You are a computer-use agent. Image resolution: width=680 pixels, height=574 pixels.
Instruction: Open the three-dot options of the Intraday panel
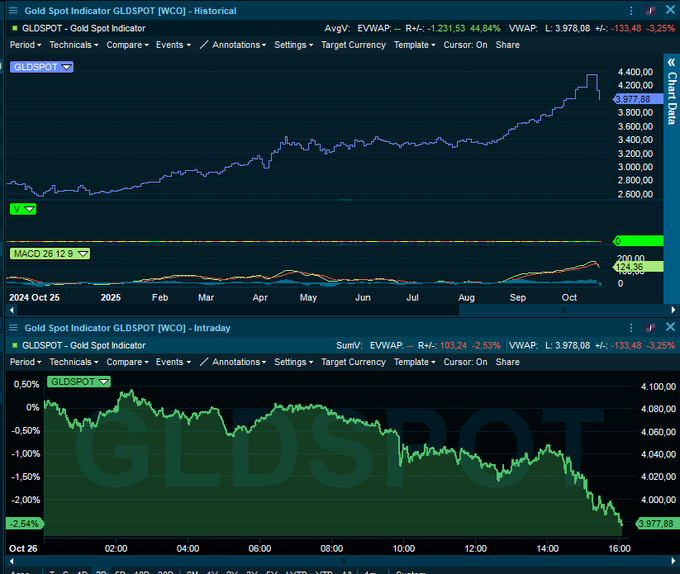tap(631, 328)
